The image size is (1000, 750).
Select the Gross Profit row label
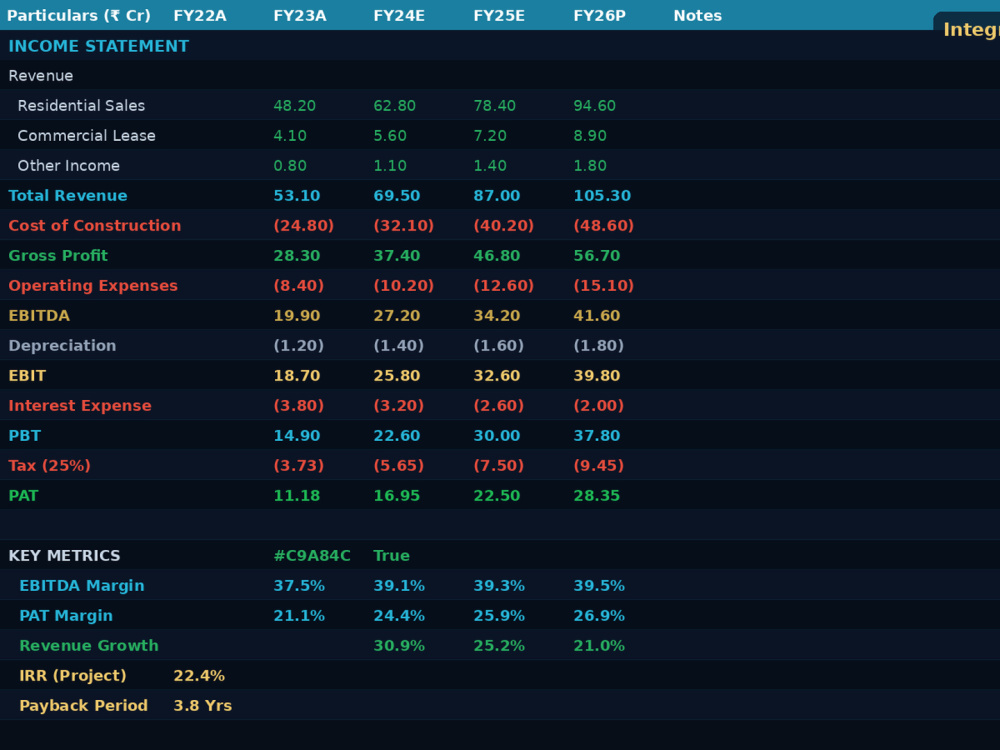[58, 256]
